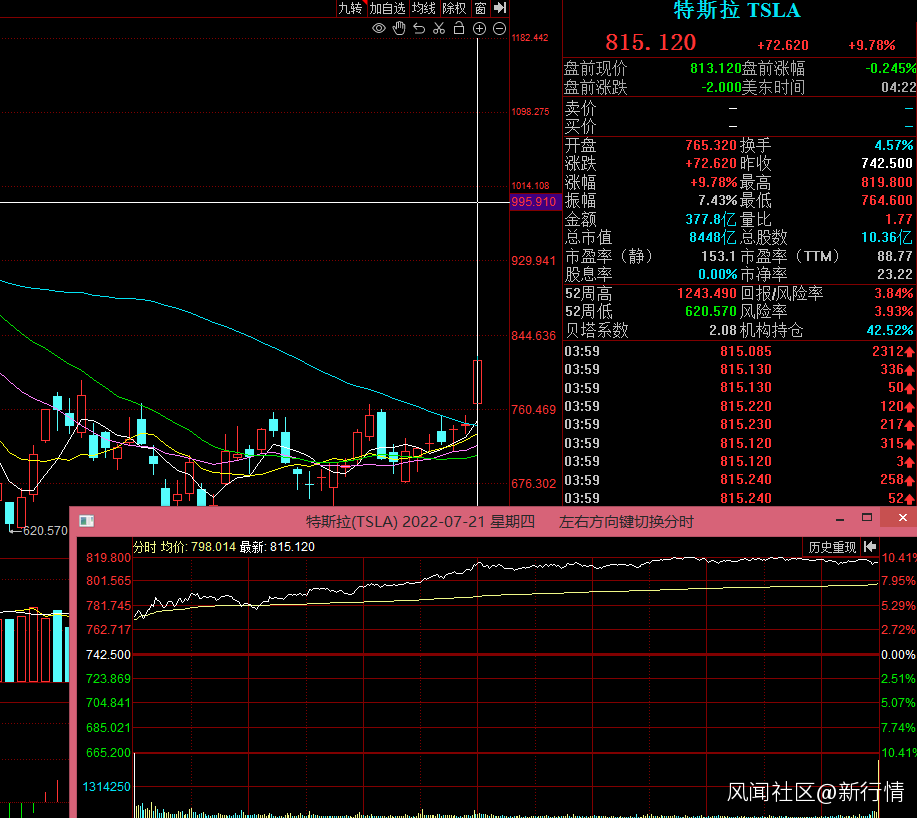Zoom in with the plus circle icon
917x818 pixels.
479,28
